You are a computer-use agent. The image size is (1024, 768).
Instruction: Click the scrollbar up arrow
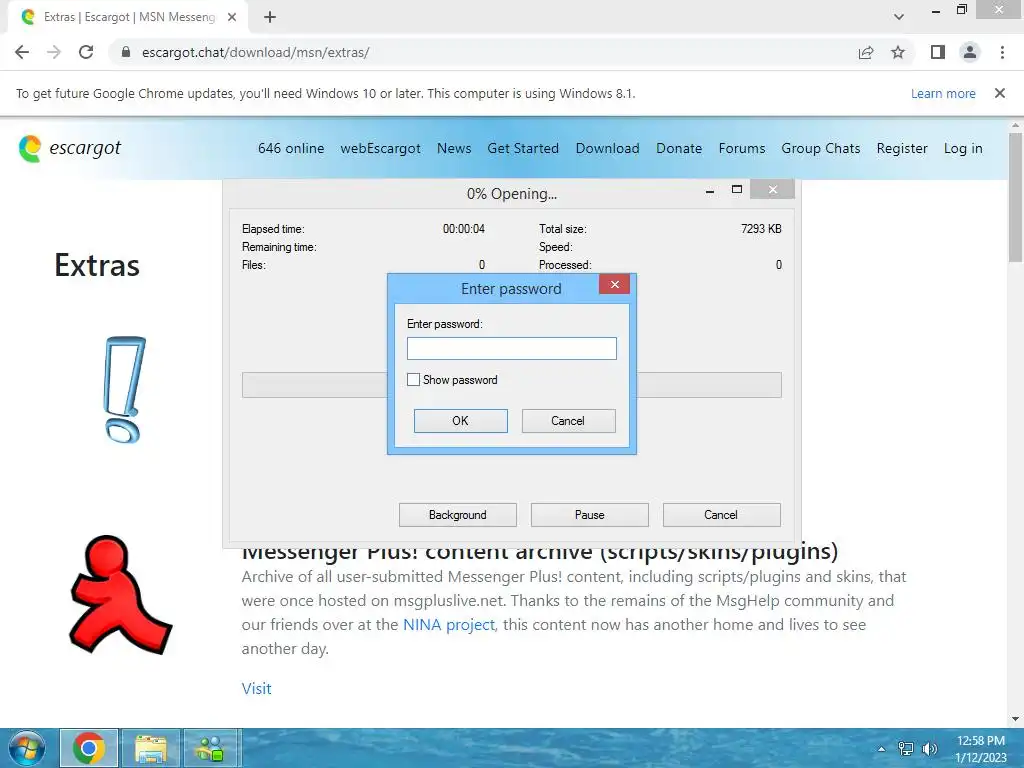pos(1016,125)
